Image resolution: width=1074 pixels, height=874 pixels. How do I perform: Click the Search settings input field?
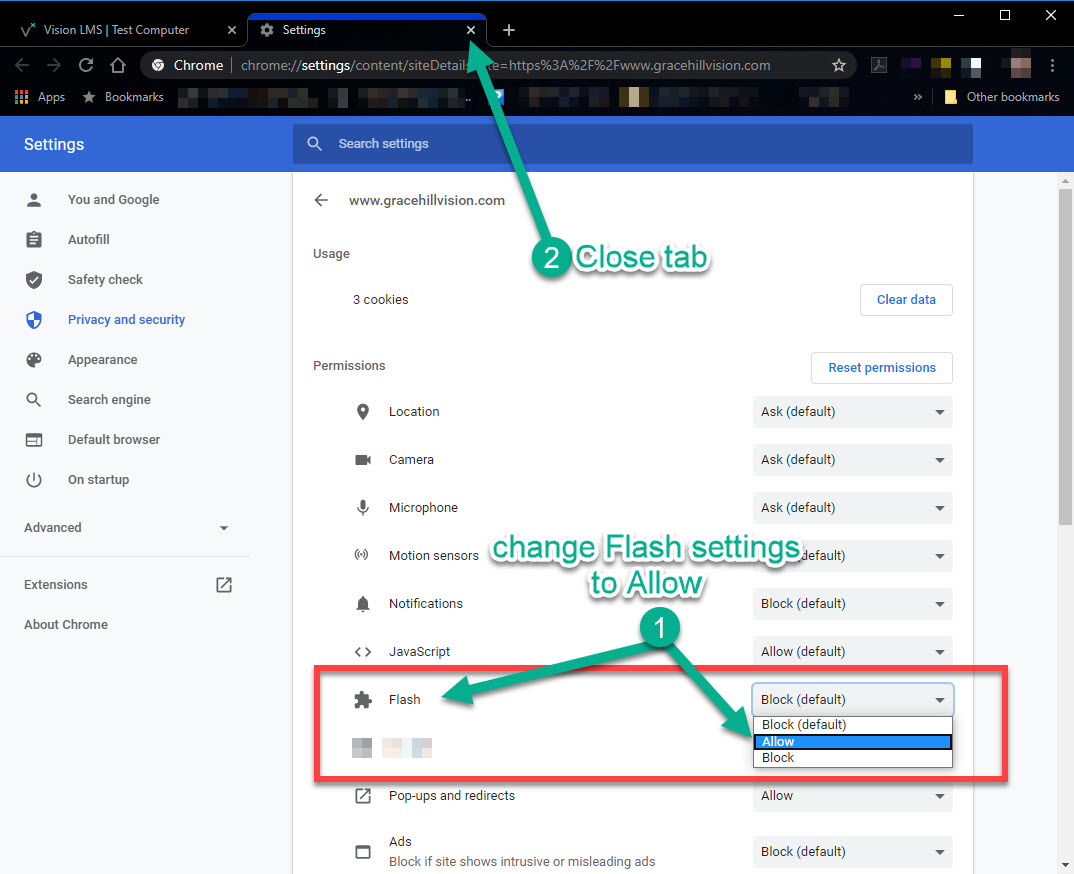pyautogui.click(x=632, y=144)
